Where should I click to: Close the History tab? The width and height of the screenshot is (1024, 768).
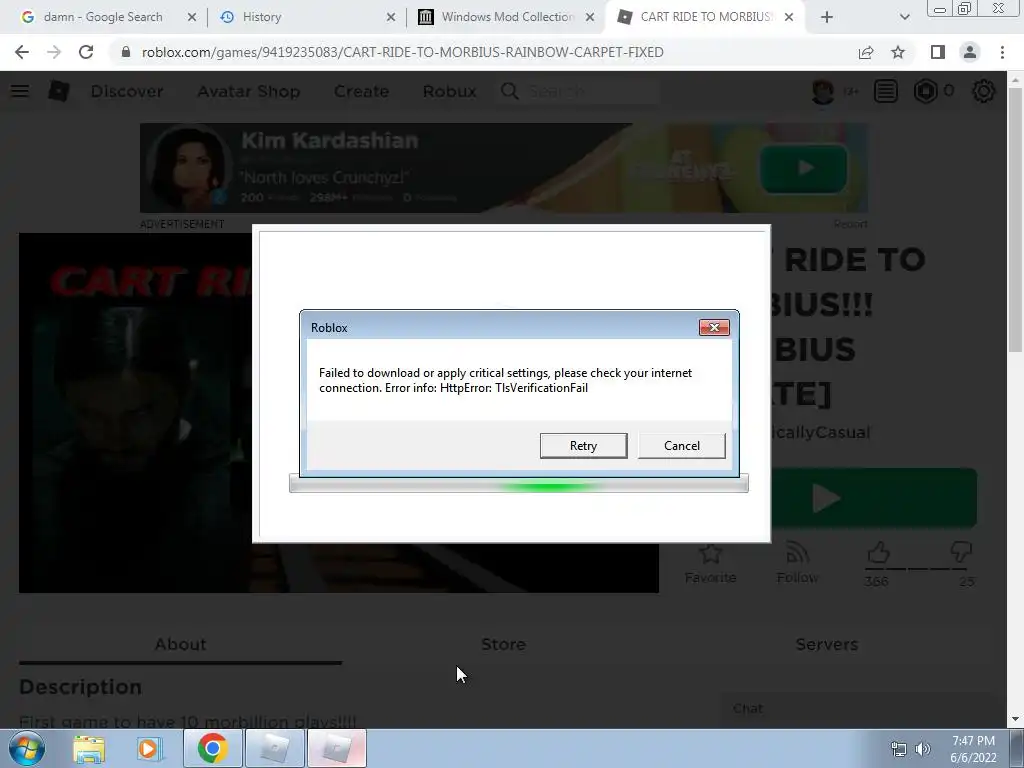[391, 18]
